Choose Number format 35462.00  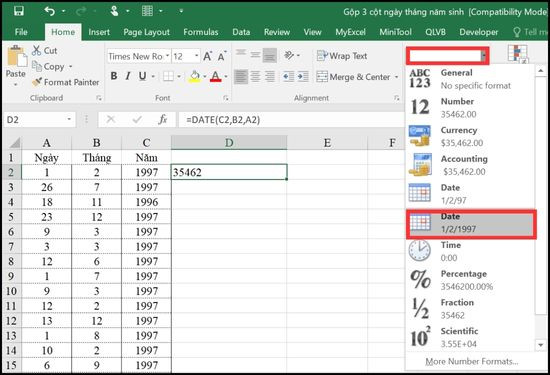470,108
